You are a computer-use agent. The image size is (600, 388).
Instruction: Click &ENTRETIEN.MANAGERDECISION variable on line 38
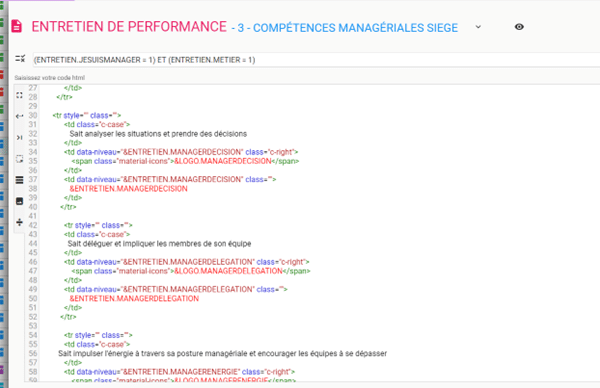(x=129, y=189)
